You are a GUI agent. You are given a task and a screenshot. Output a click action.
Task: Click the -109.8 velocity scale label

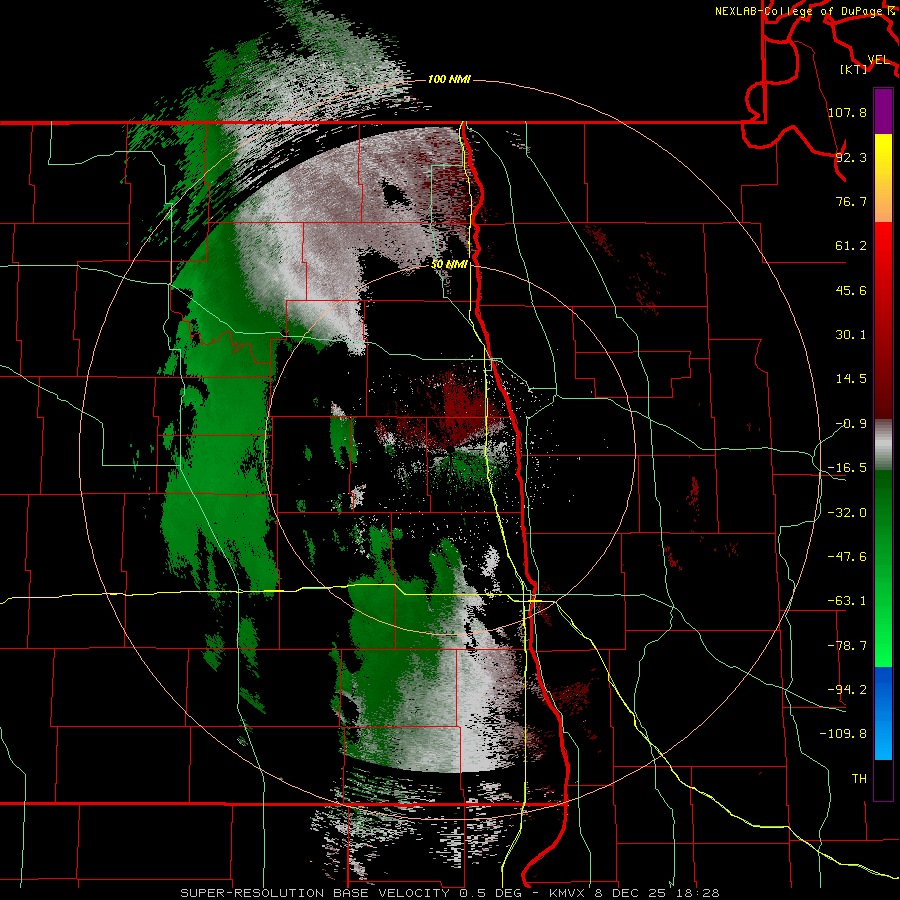(x=843, y=734)
